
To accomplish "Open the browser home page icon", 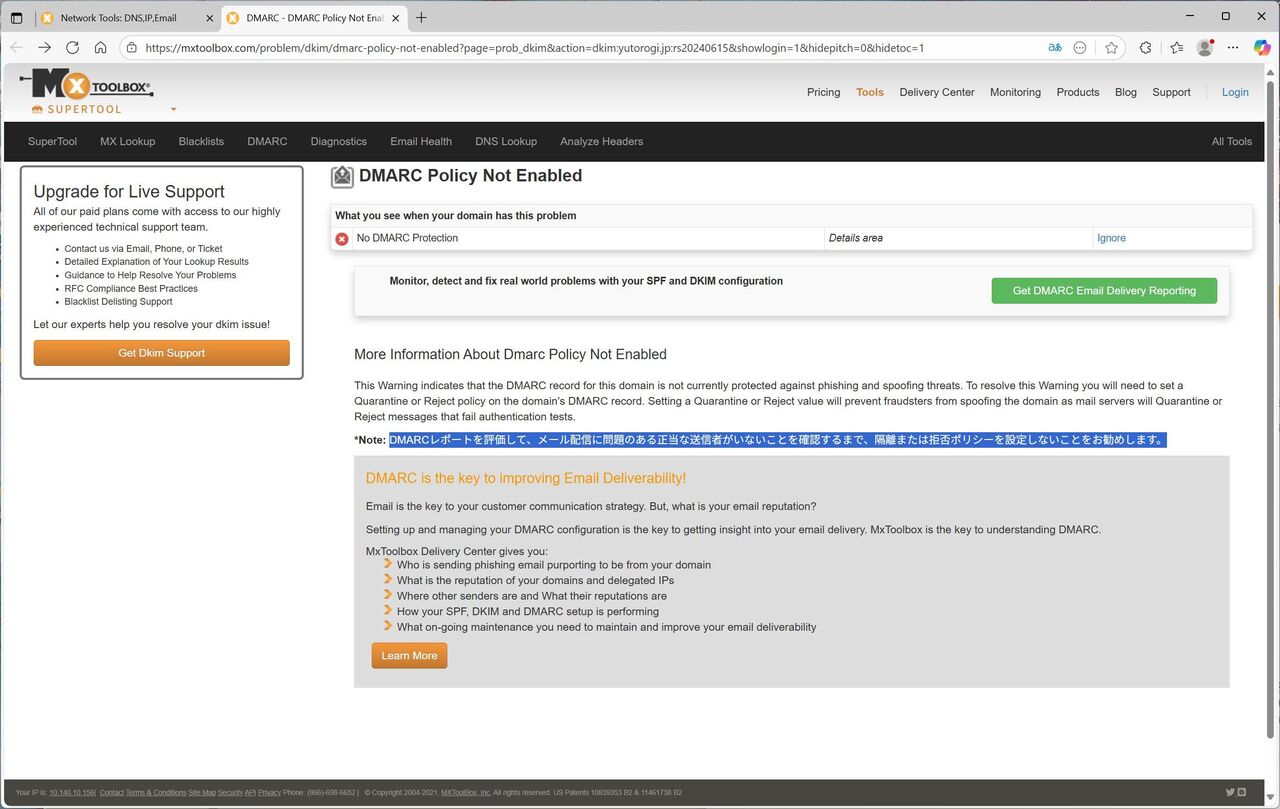I will (100, 47).
